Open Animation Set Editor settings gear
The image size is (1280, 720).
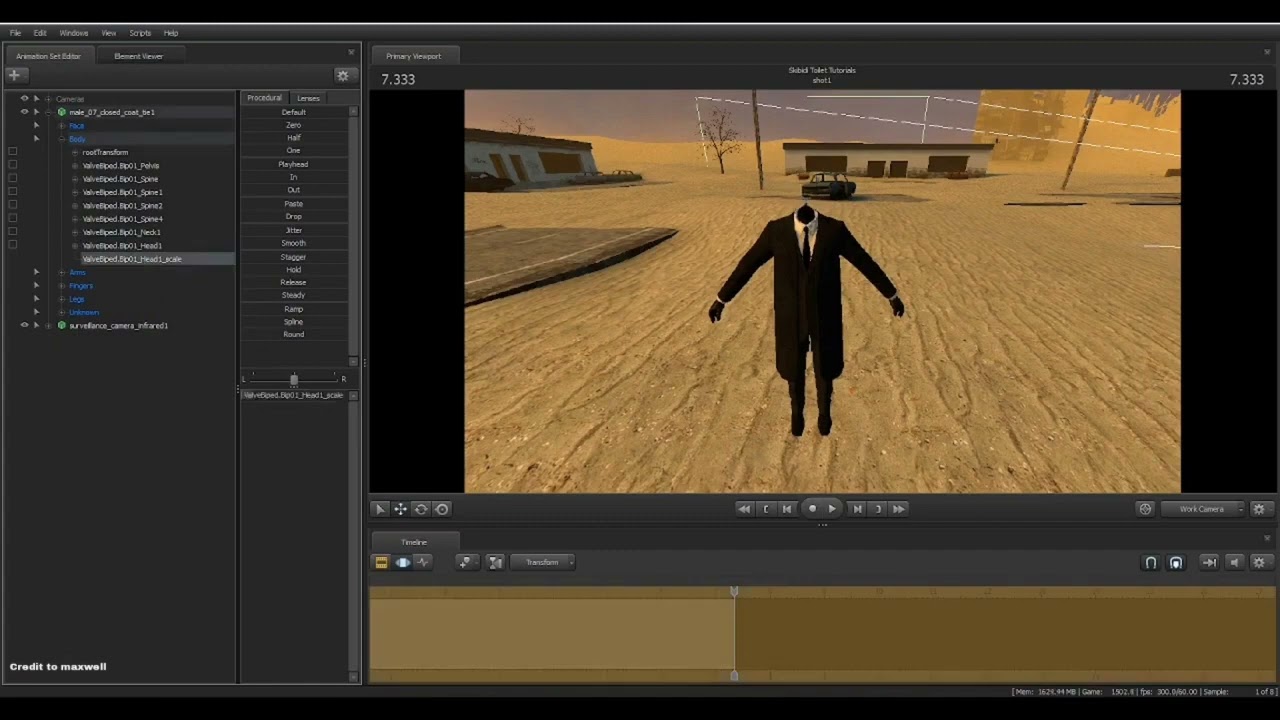[343, 75]
